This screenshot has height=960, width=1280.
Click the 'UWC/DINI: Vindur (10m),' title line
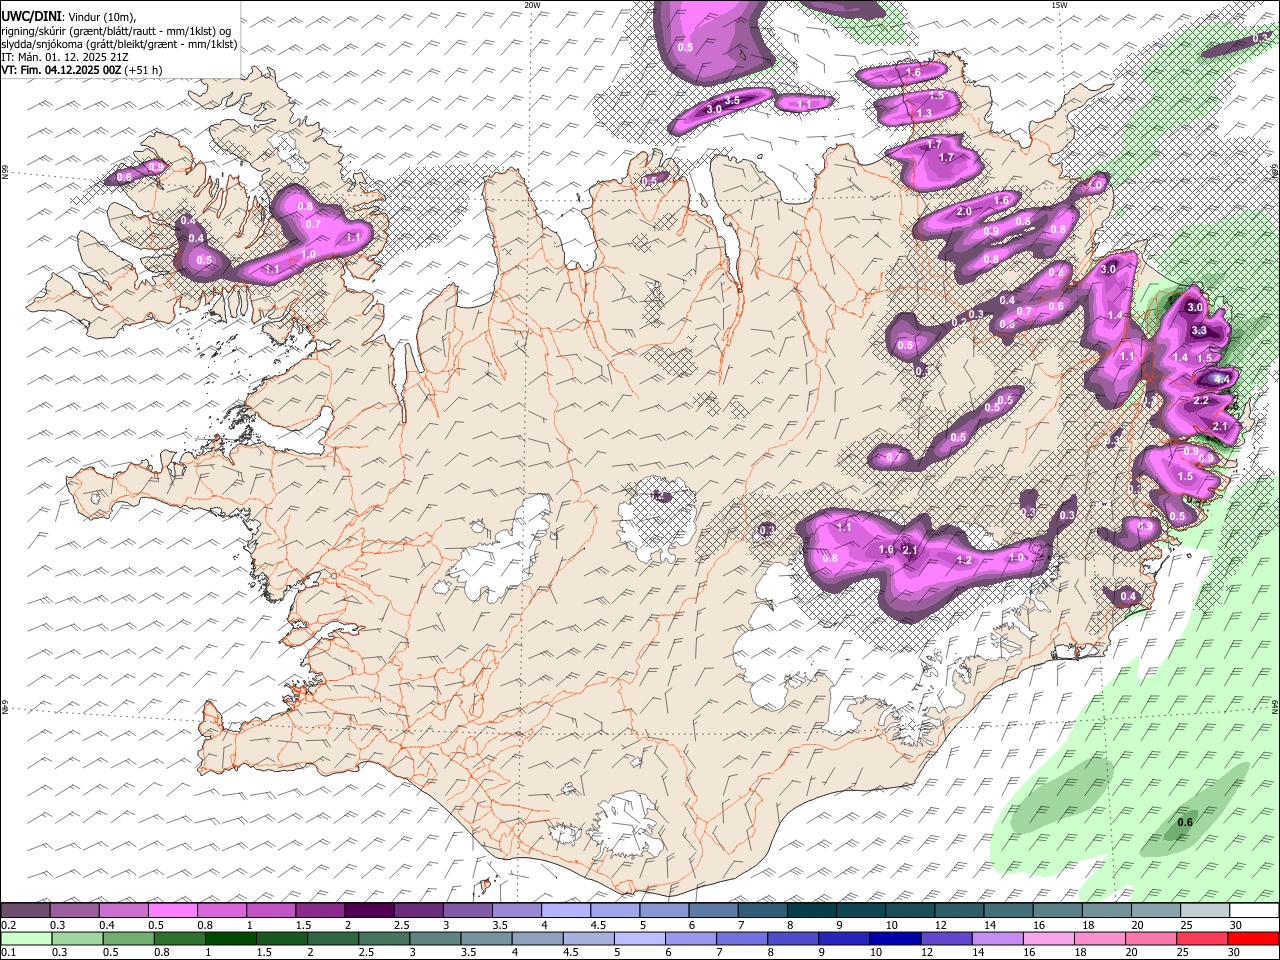(68, 17)
